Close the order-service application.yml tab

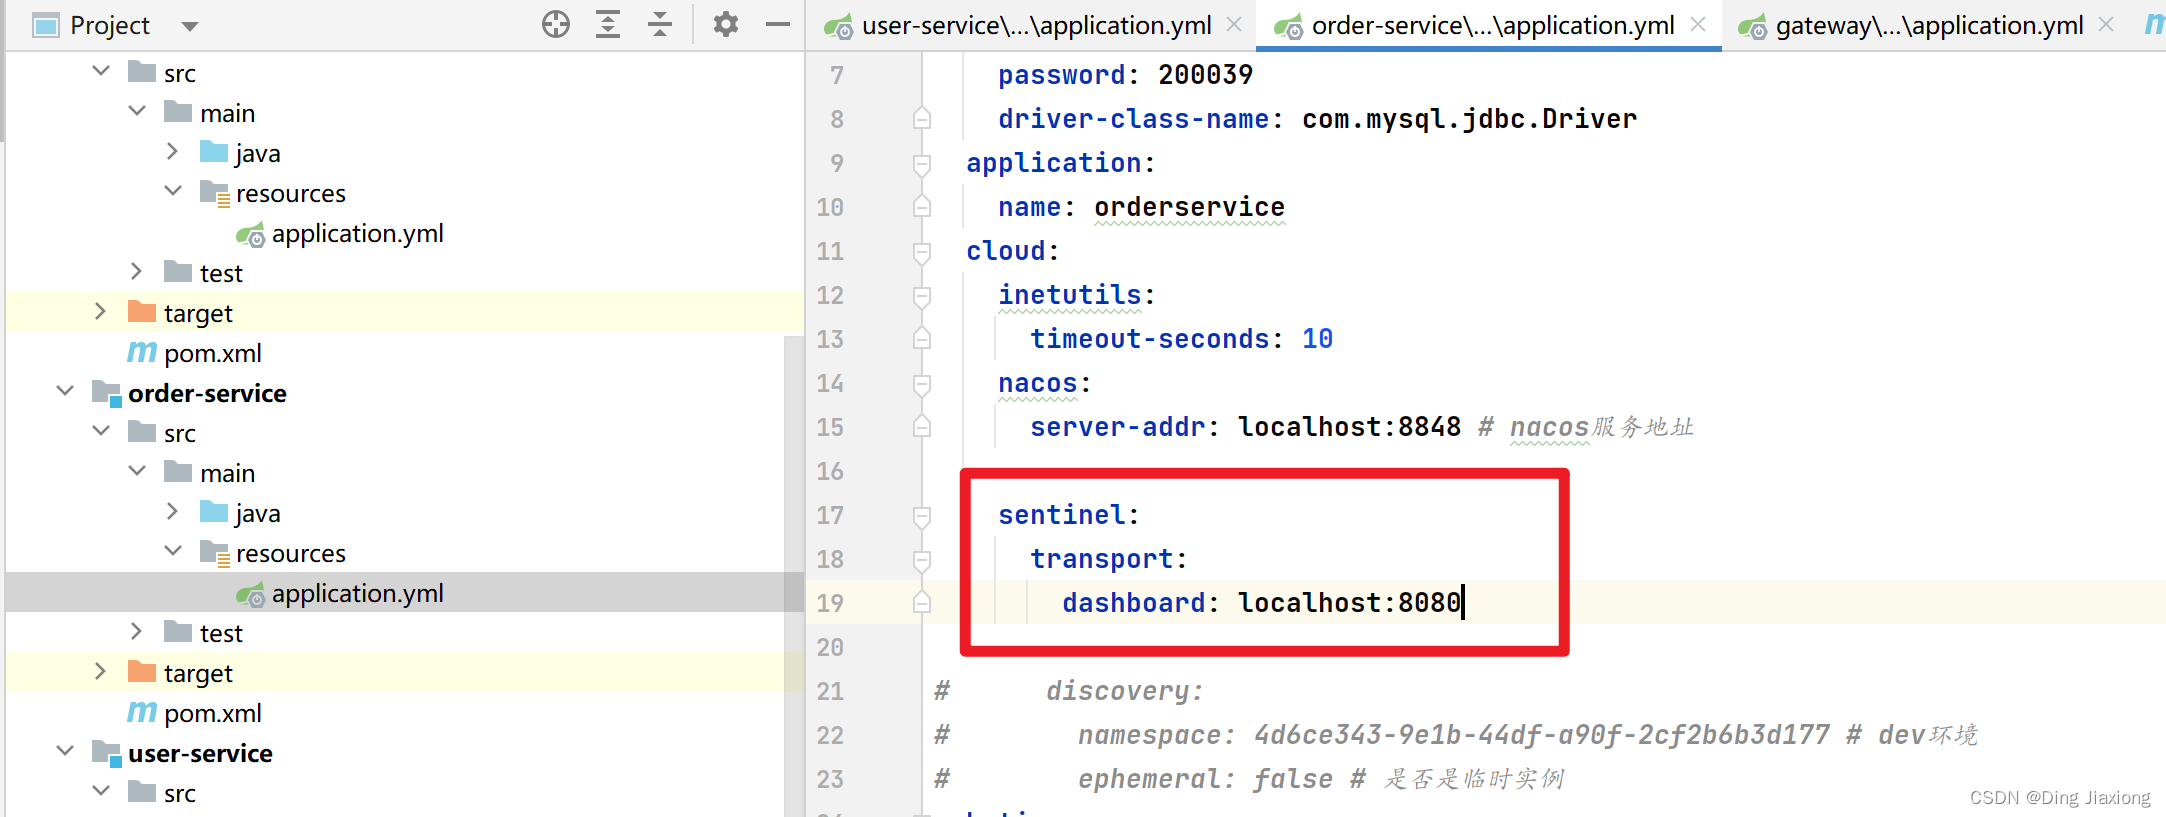pyautogui.click(x=1698, y=24)
